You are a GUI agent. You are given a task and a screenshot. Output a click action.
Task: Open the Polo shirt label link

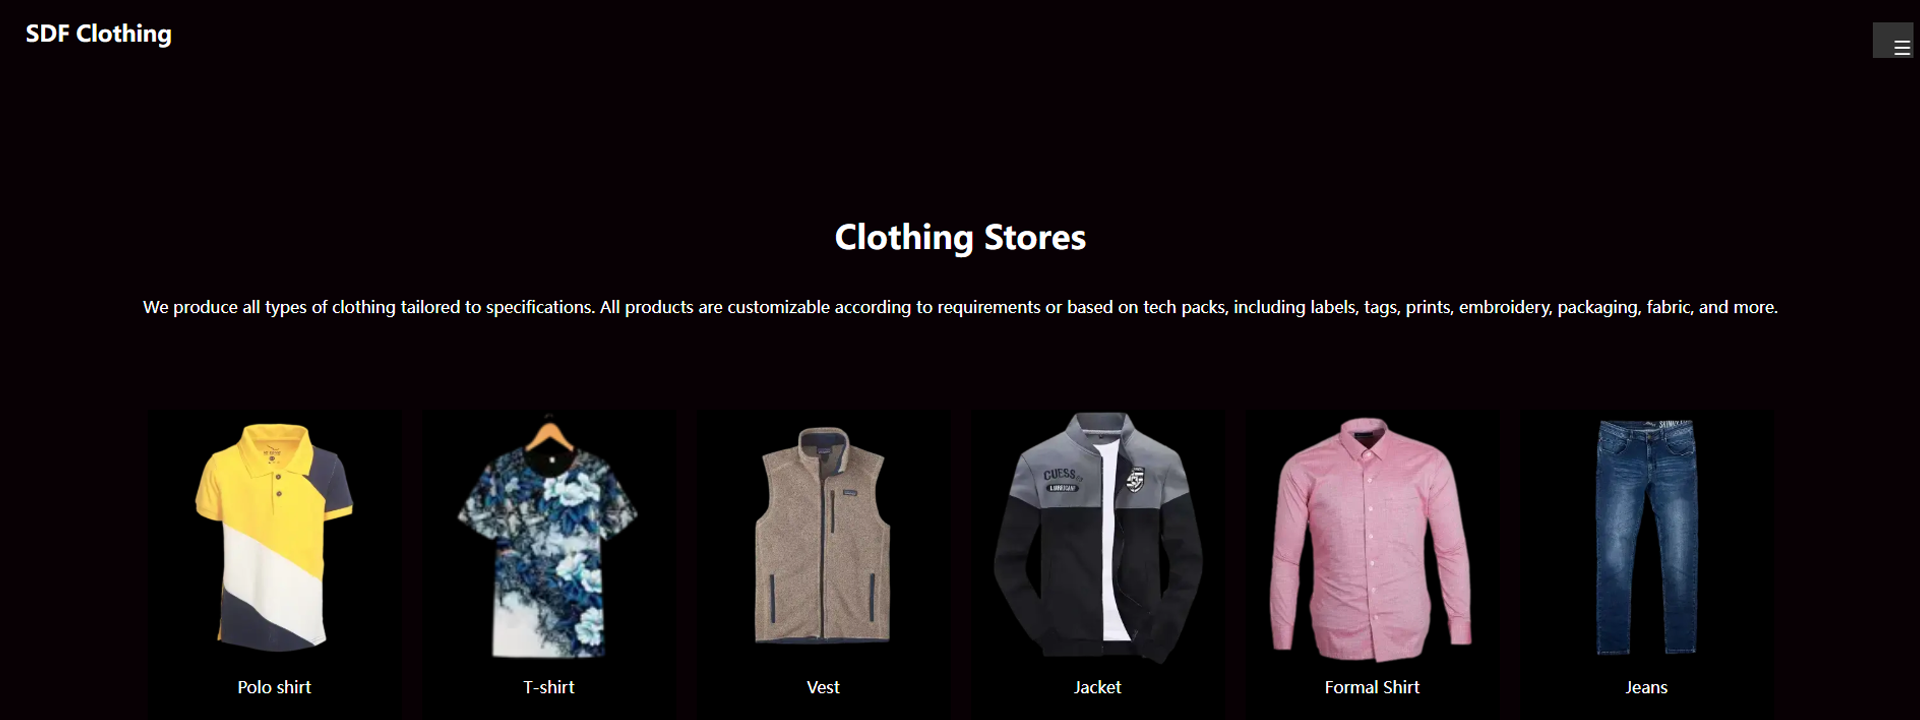(274, 687)
